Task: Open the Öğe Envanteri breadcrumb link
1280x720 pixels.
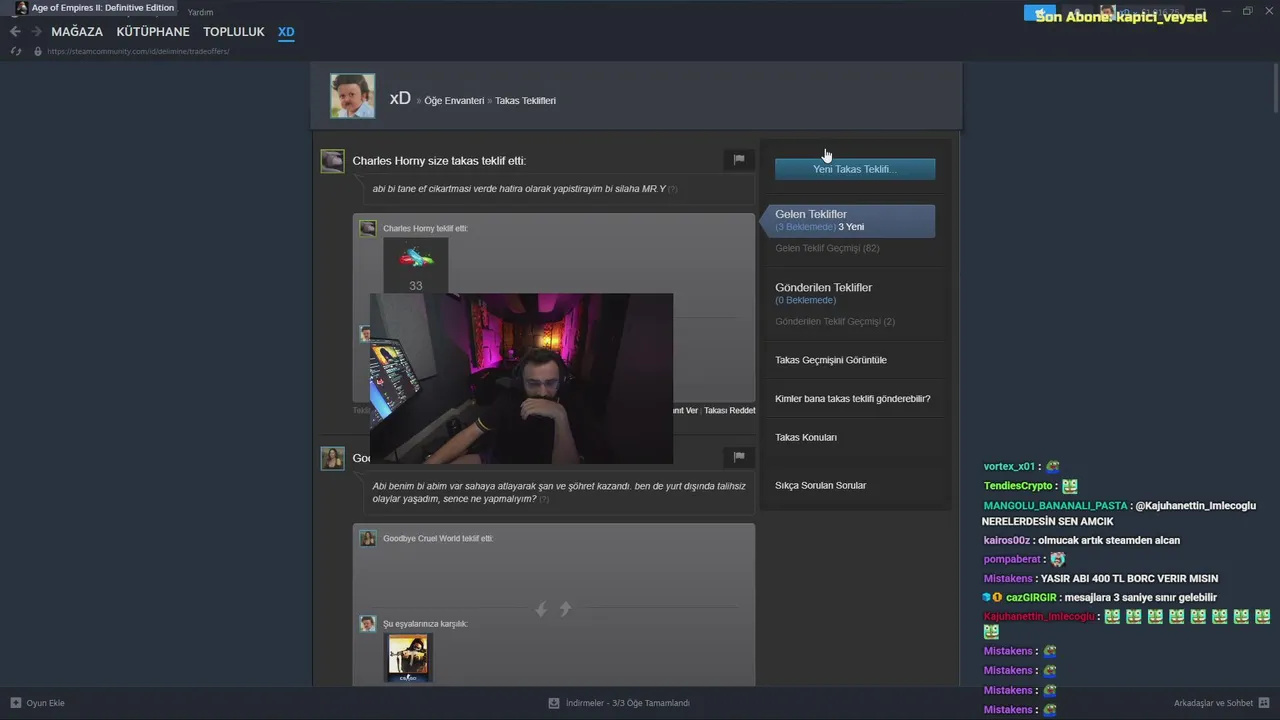Action: (x=454, y=101)
